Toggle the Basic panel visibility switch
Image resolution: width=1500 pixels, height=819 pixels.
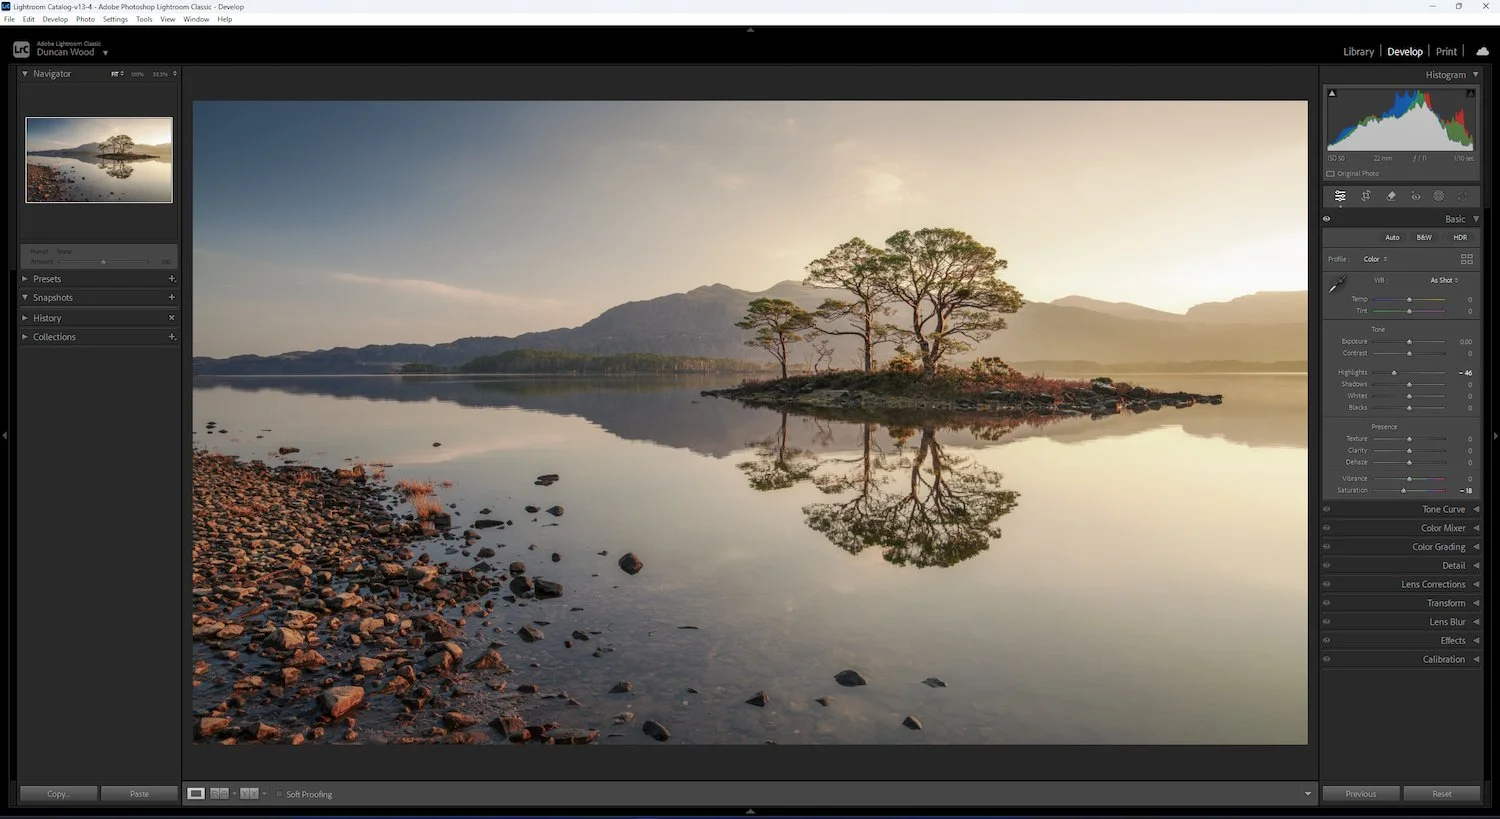(1326, 218)
